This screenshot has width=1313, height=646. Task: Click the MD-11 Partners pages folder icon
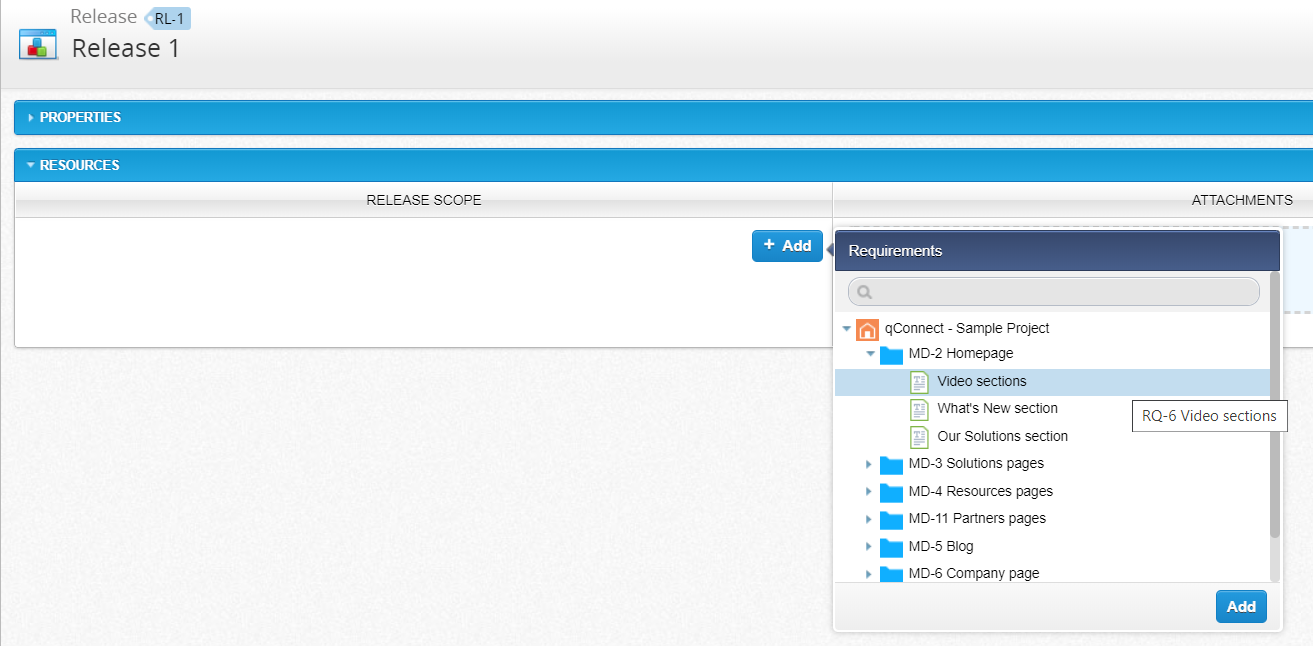point(891,520)
